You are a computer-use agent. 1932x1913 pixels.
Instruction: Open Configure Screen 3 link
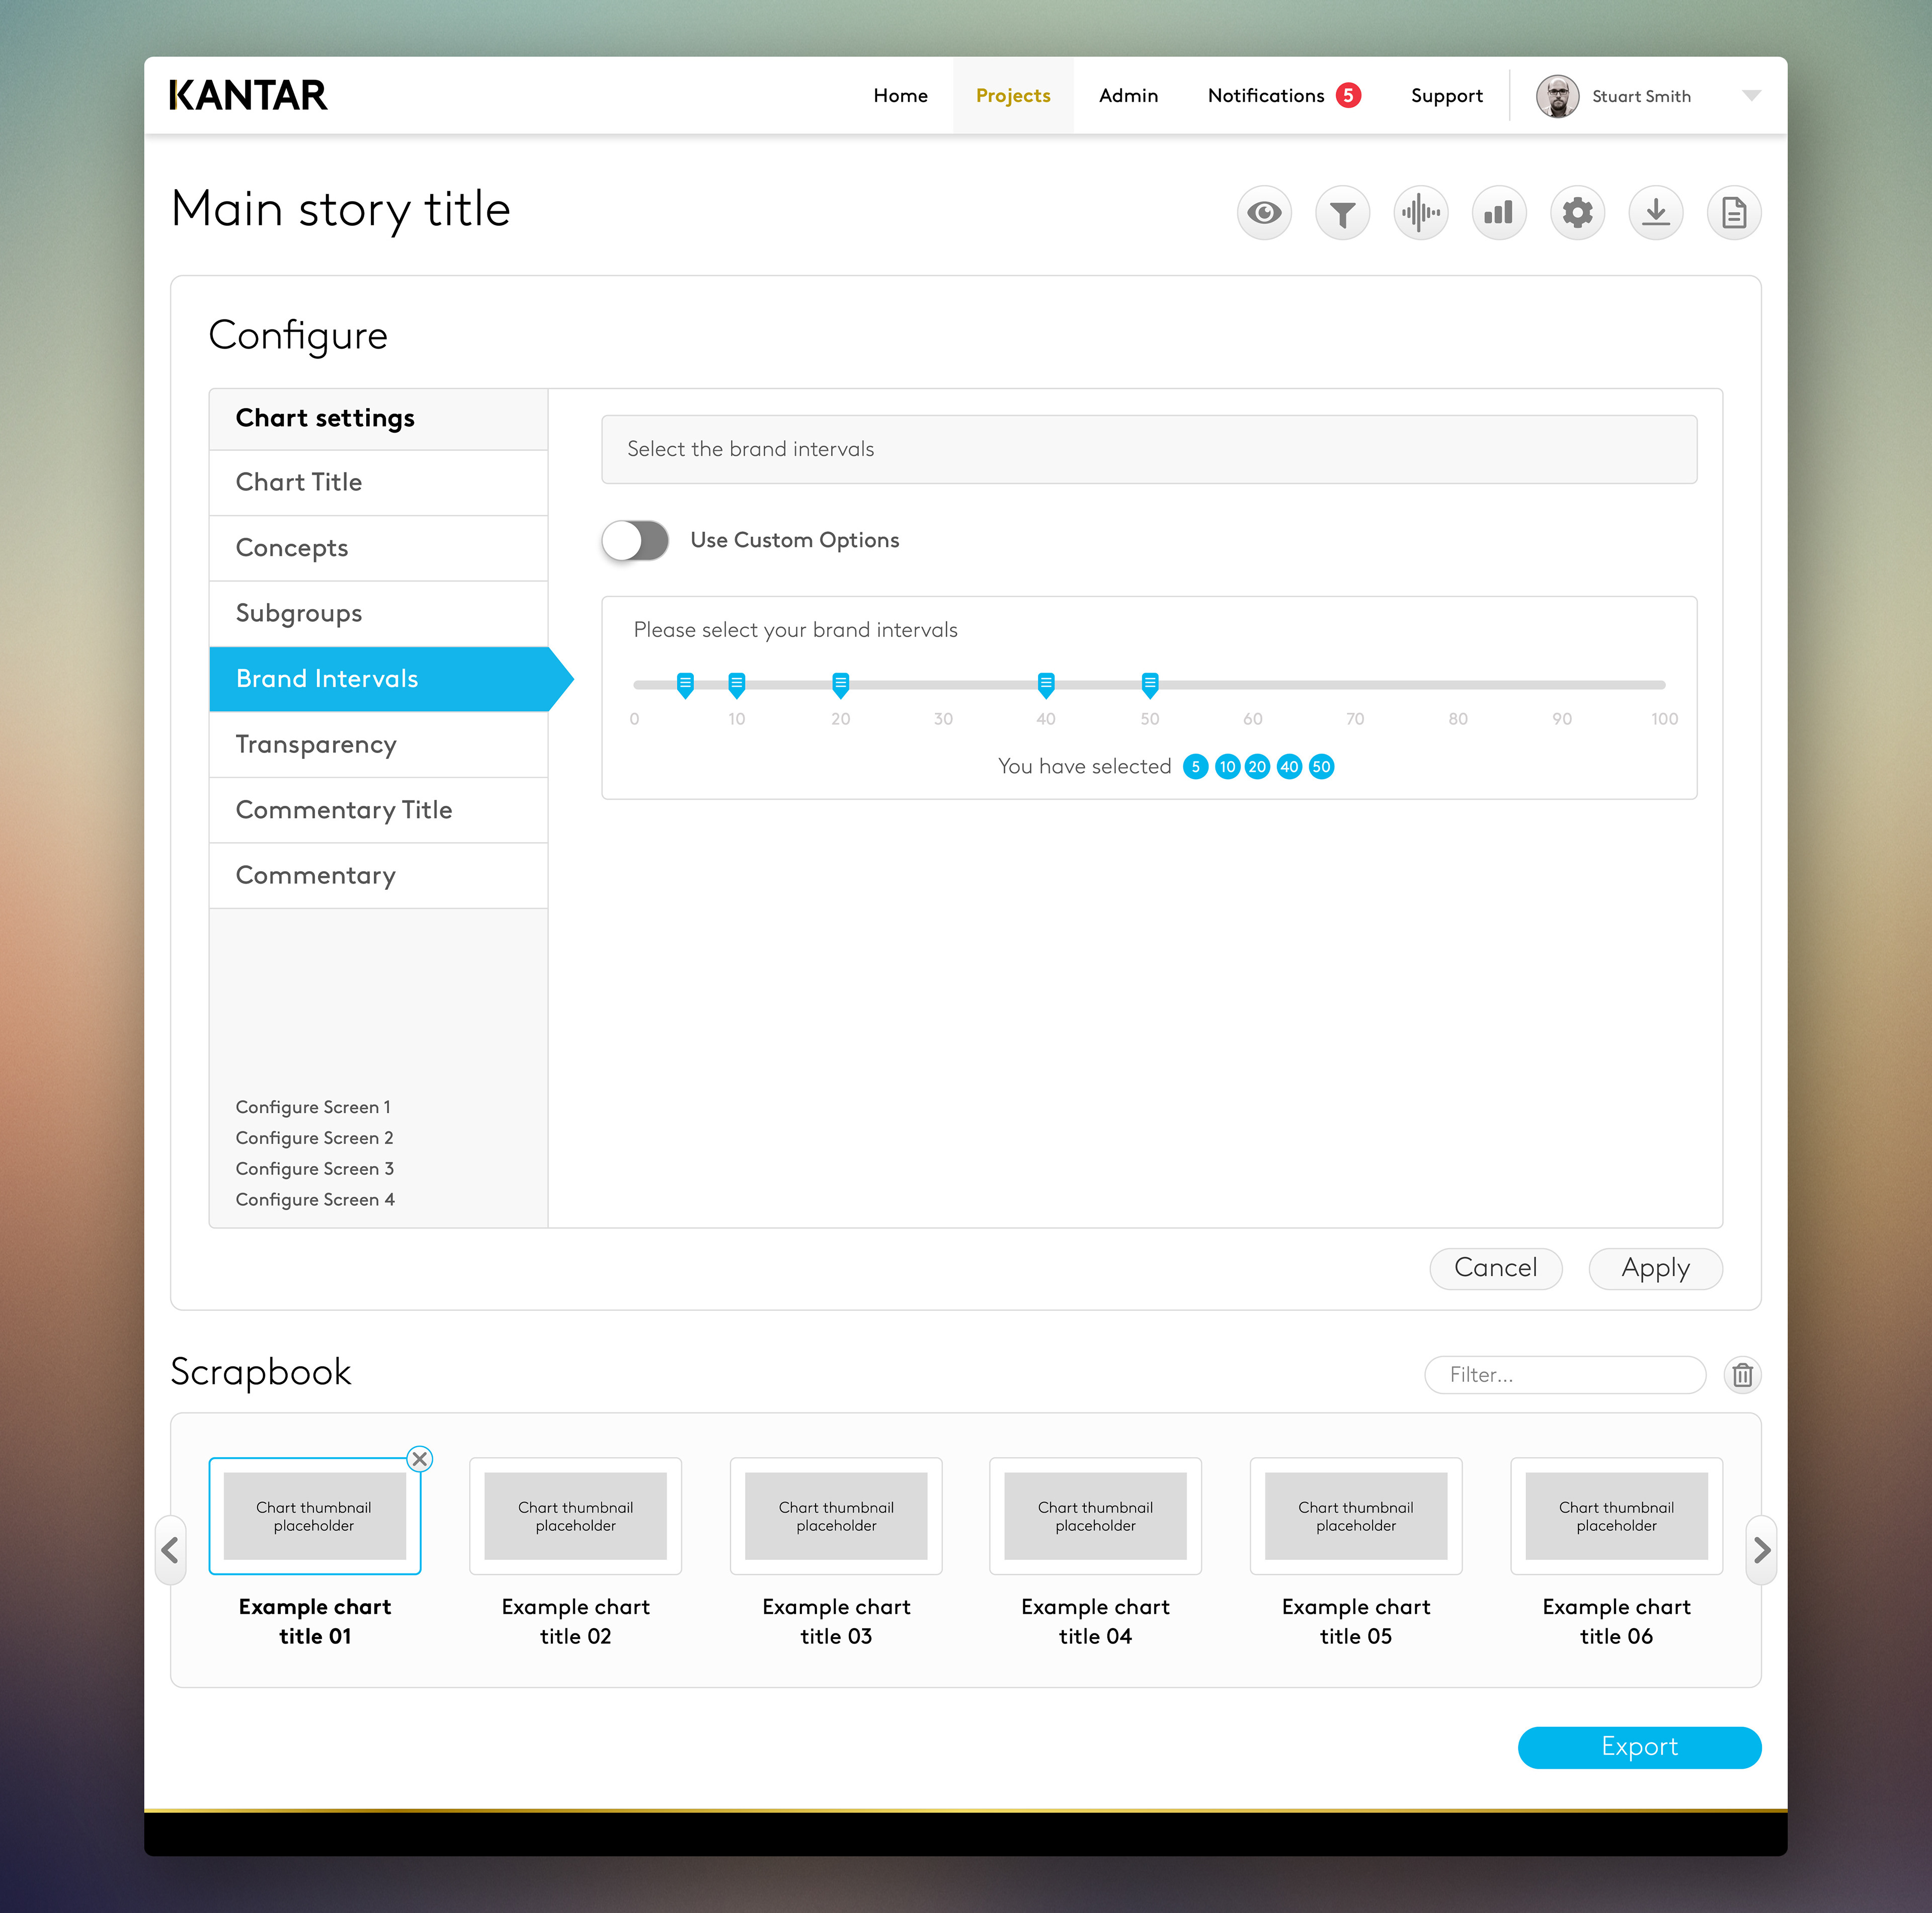point(314,1169)
